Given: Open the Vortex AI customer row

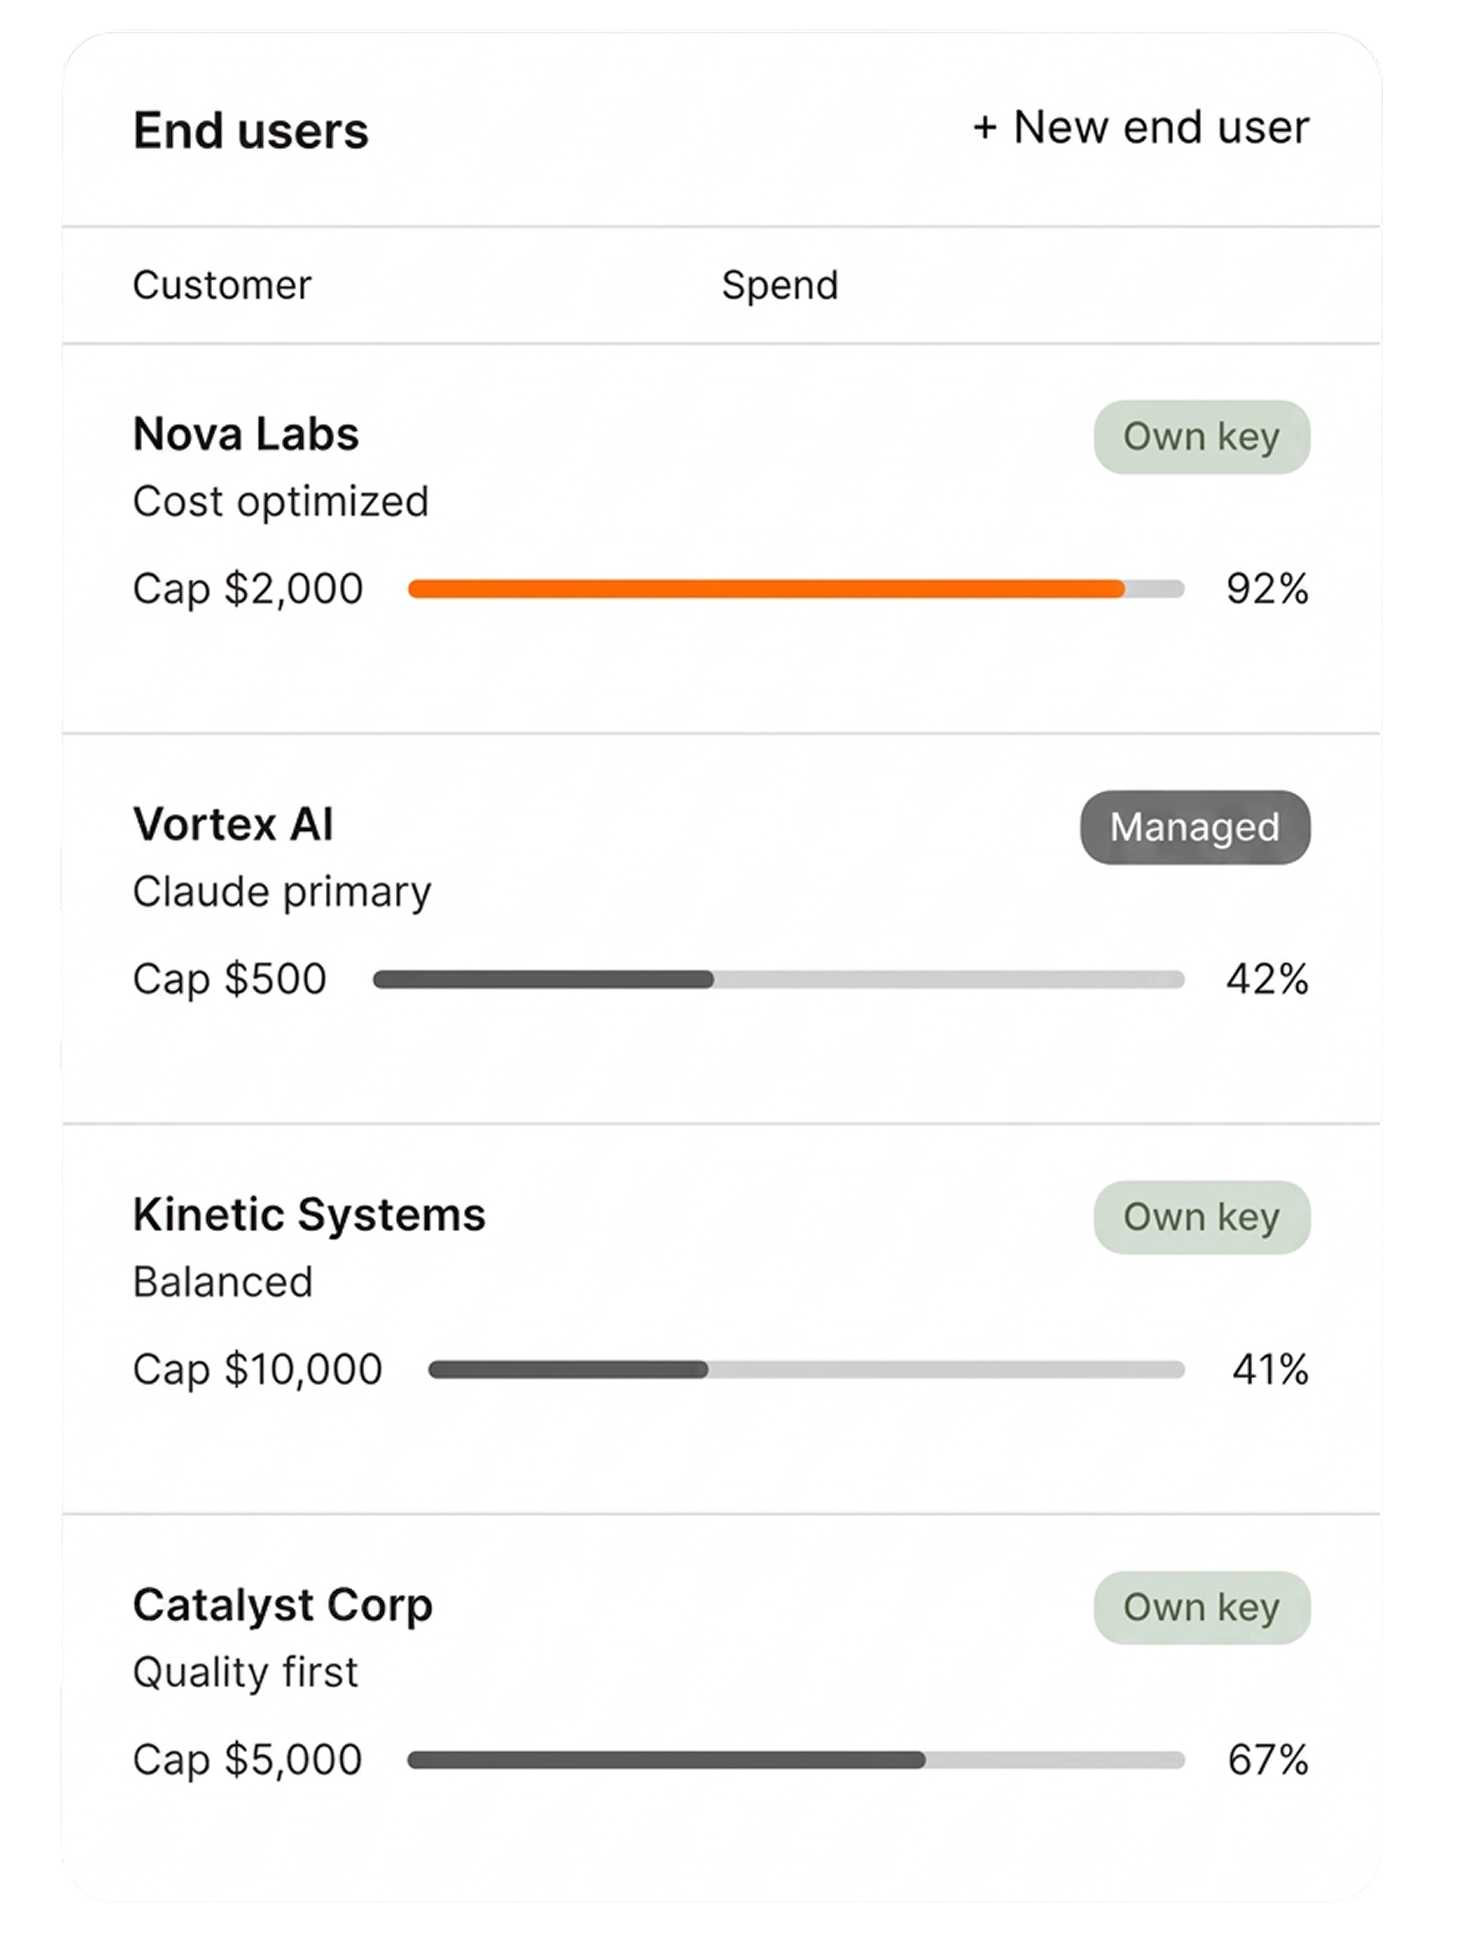Looking at the screenshot, I should coord(721,928).
